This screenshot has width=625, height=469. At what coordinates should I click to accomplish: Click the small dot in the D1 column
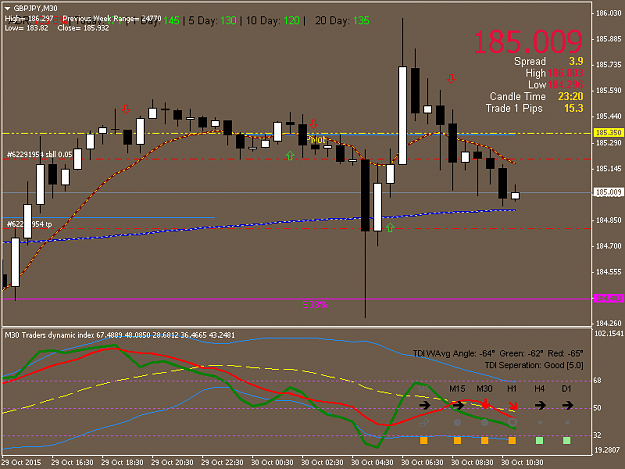click(x=567, y=422)
